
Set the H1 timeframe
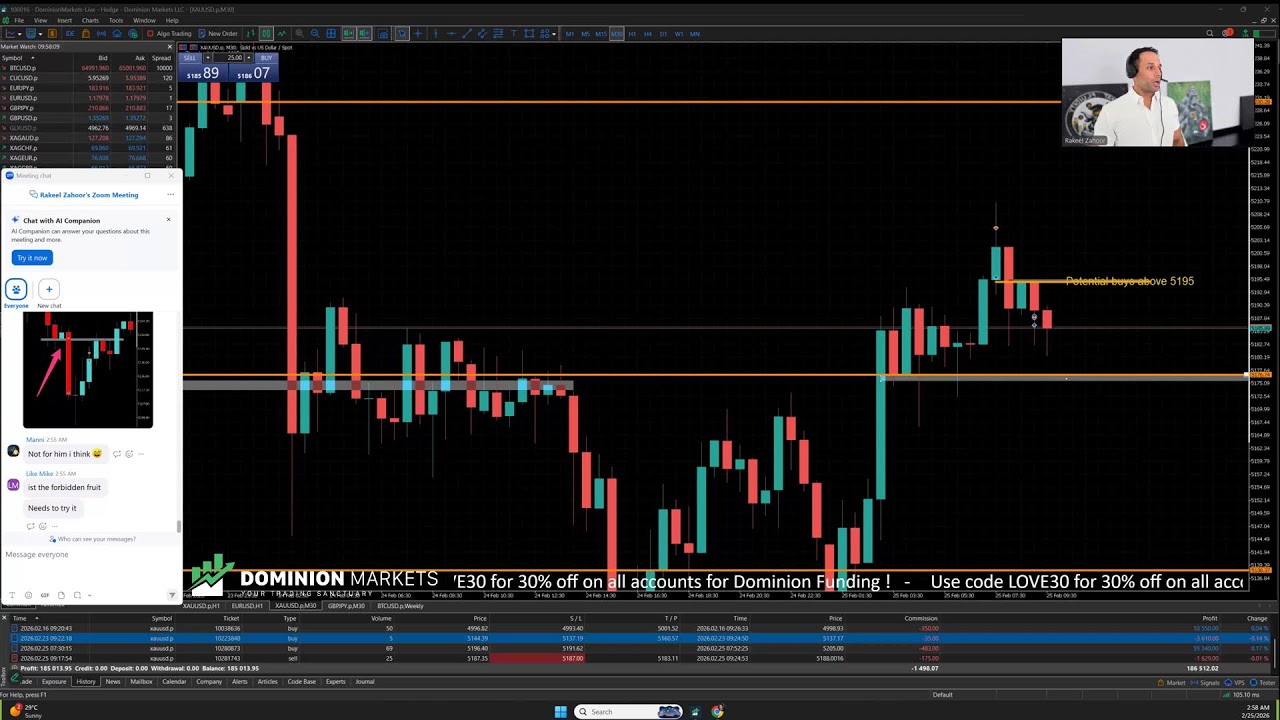633,33
